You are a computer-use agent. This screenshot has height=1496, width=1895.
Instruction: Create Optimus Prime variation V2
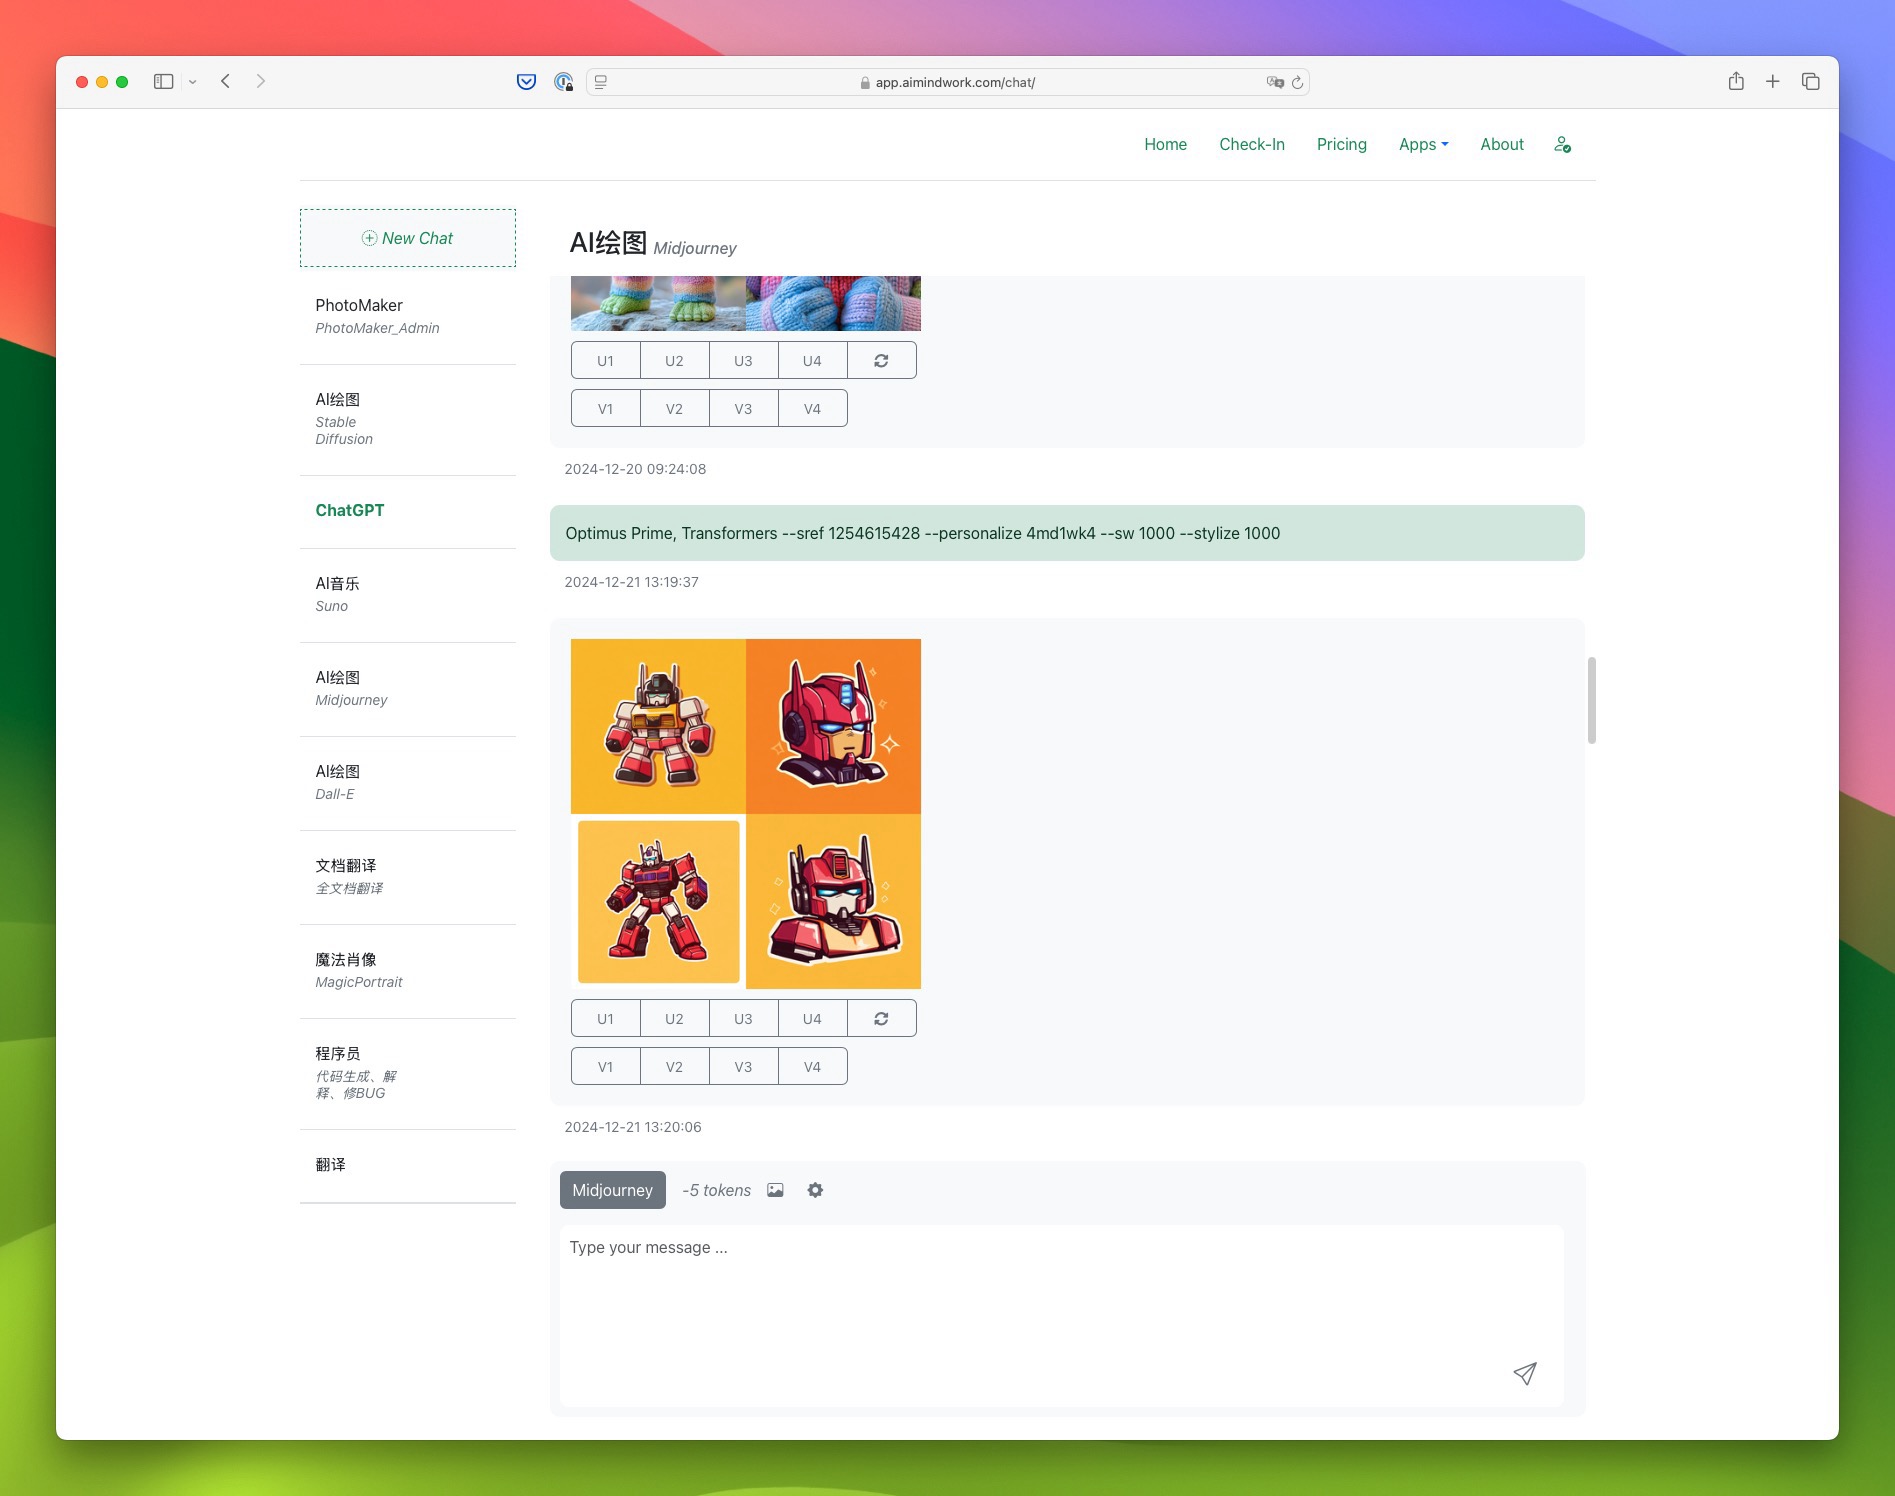[674, 1067]
